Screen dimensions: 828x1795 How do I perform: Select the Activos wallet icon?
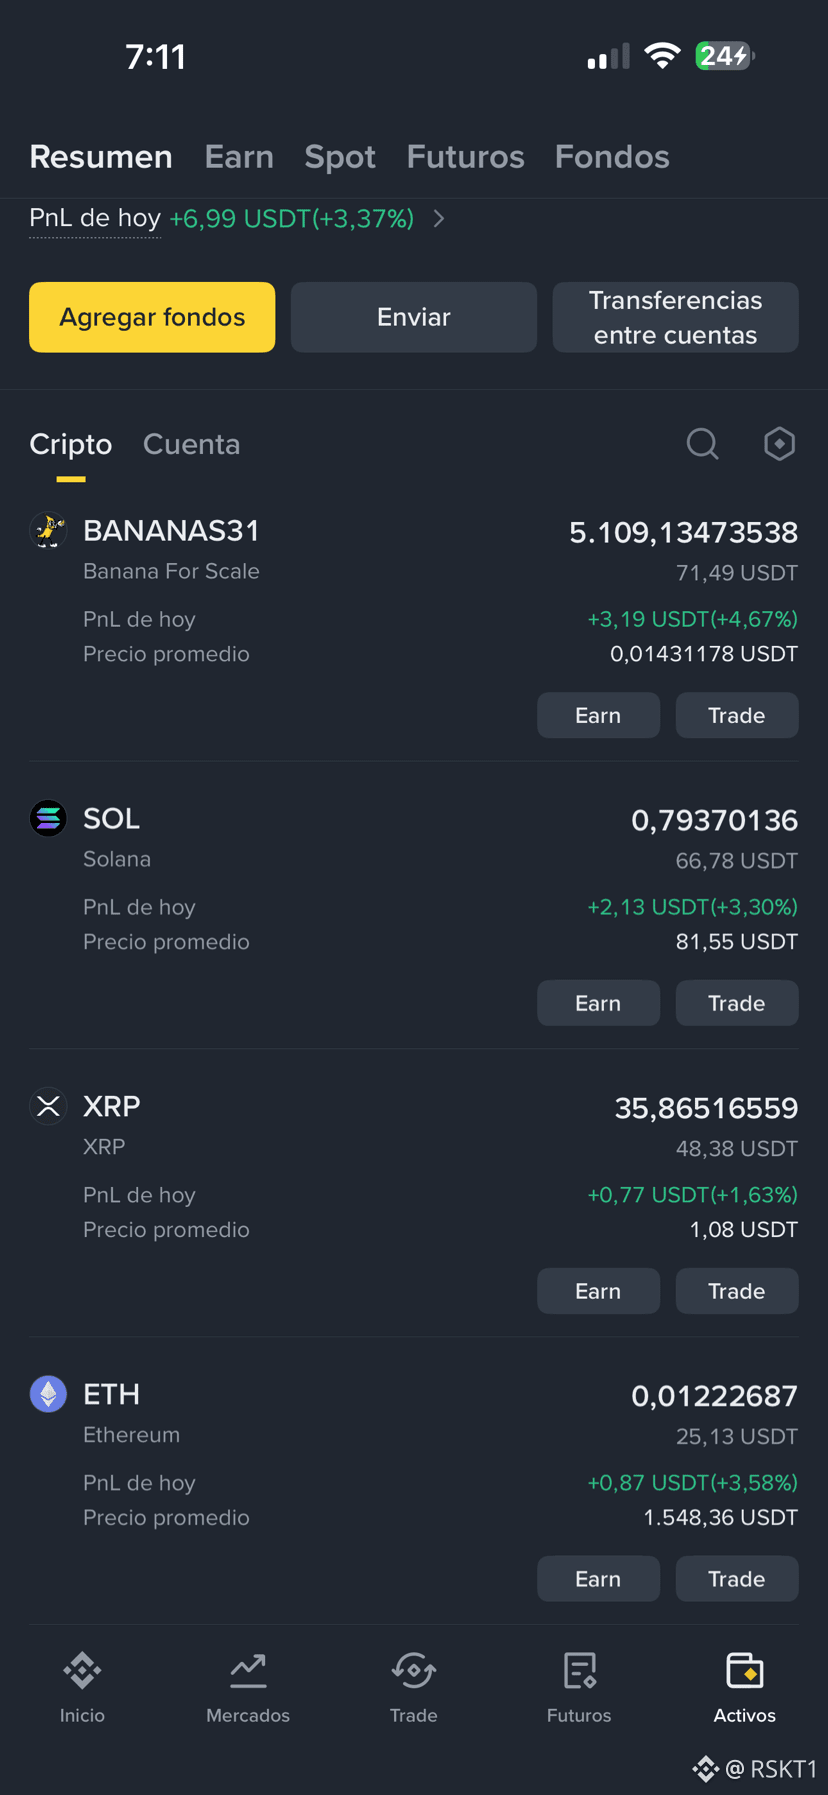pyautogui.click(x=744, y=1670)
